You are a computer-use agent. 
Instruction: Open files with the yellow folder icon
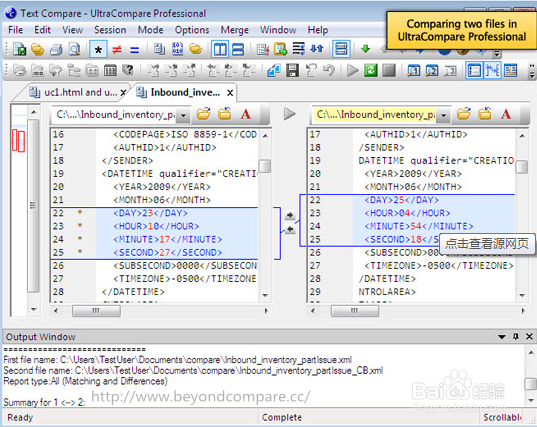tap(38, 49)
